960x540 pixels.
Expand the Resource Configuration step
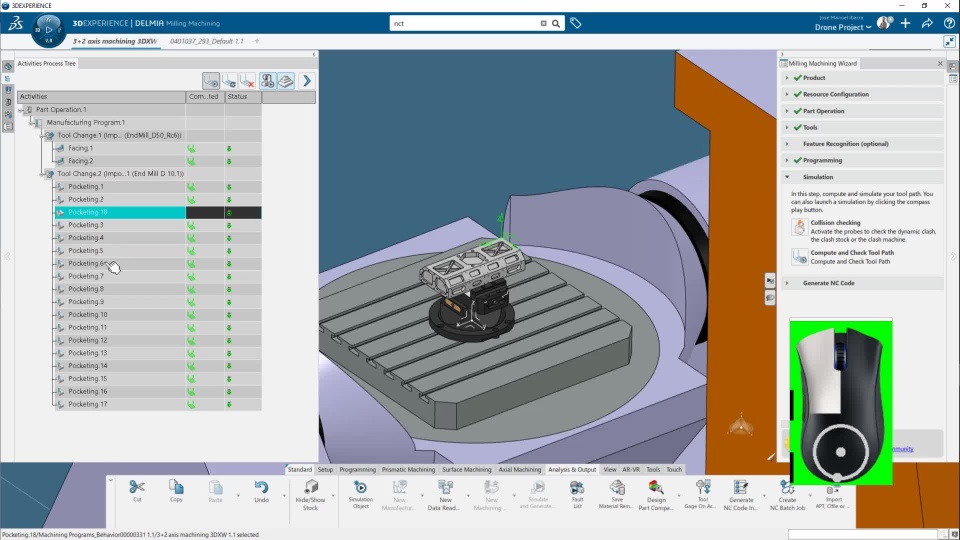[x=787, y=94]
